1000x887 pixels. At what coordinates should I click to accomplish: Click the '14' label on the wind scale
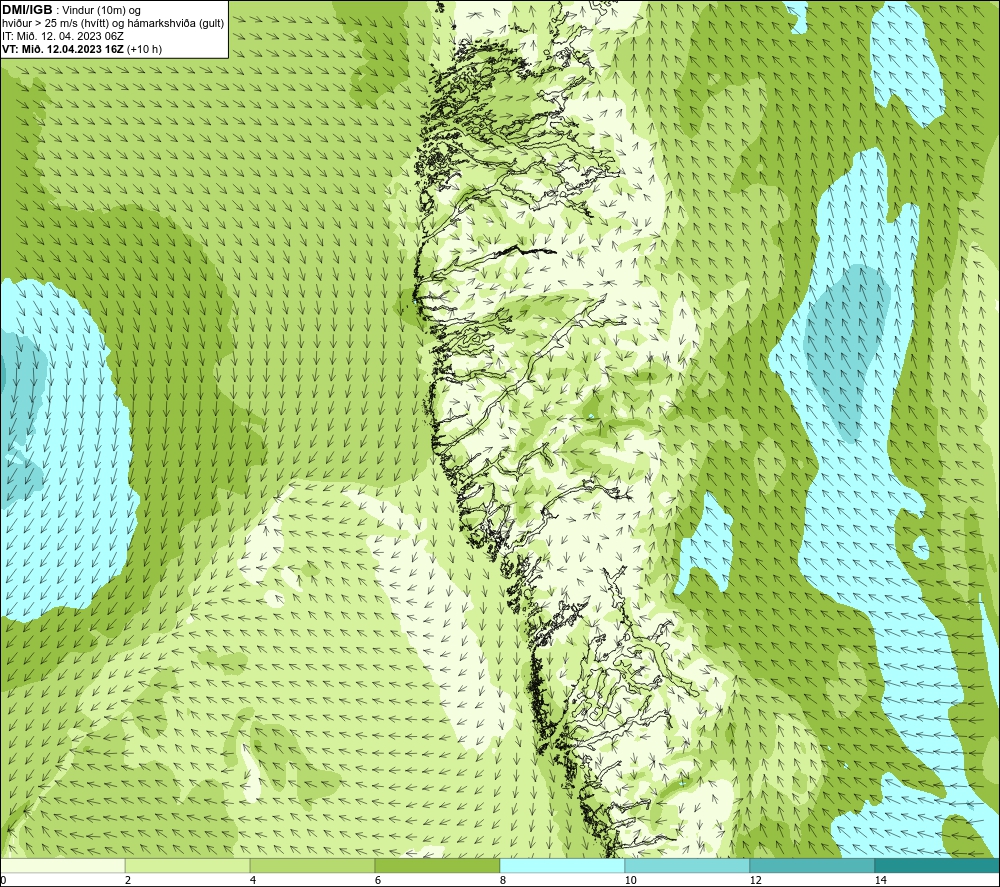pyautogui.click(x=880, y=880)
